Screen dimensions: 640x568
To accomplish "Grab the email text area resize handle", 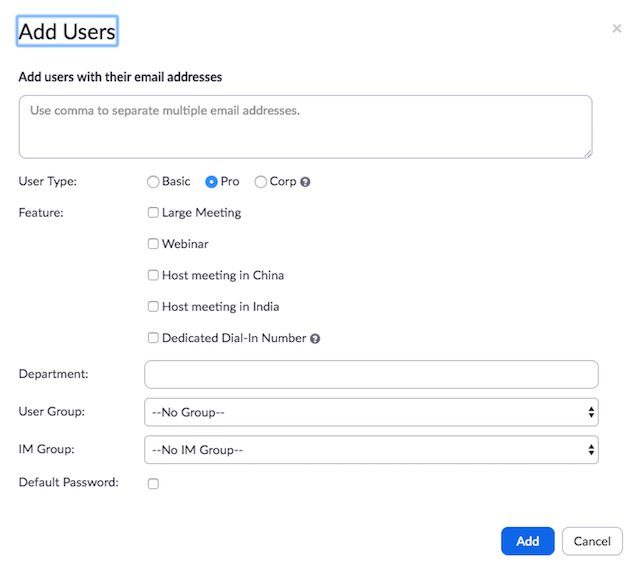I will tap(587, 153).
